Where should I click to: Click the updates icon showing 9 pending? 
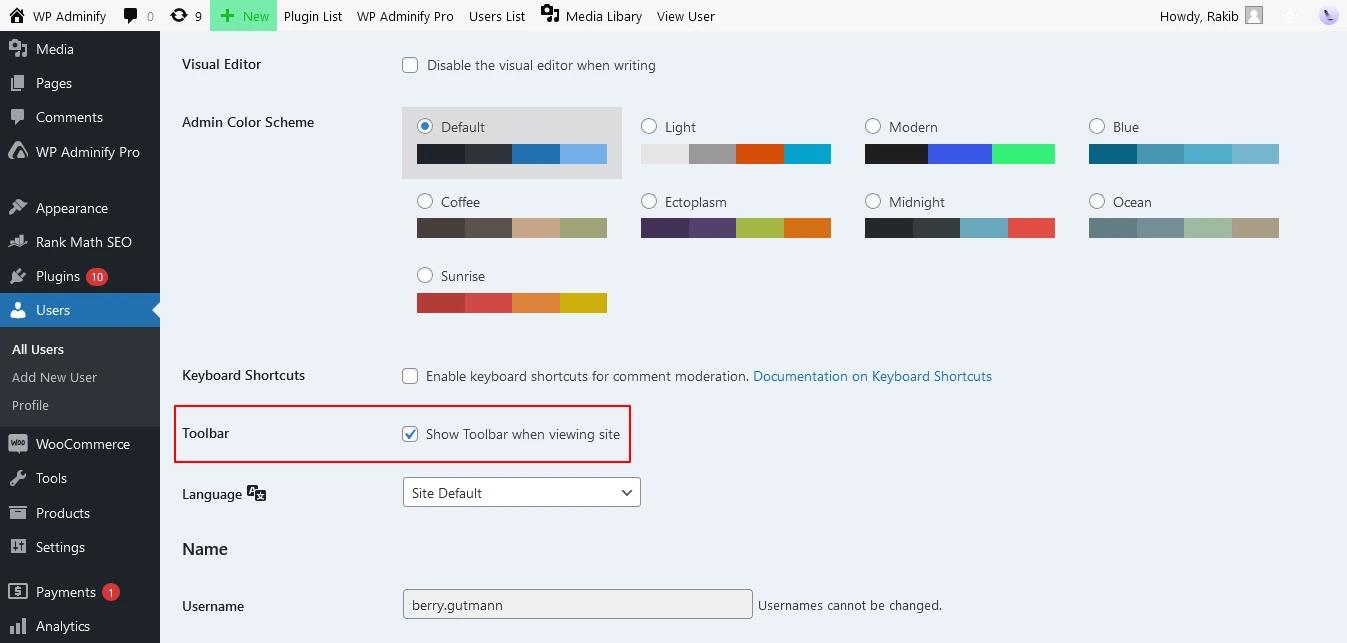point(185,15)
